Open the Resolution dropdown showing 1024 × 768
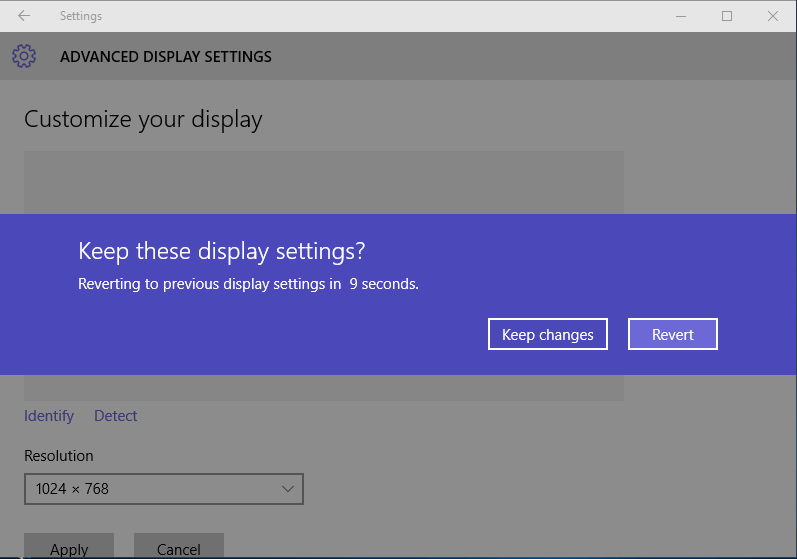This screenshot has width=797, height=559. [164, 489]
